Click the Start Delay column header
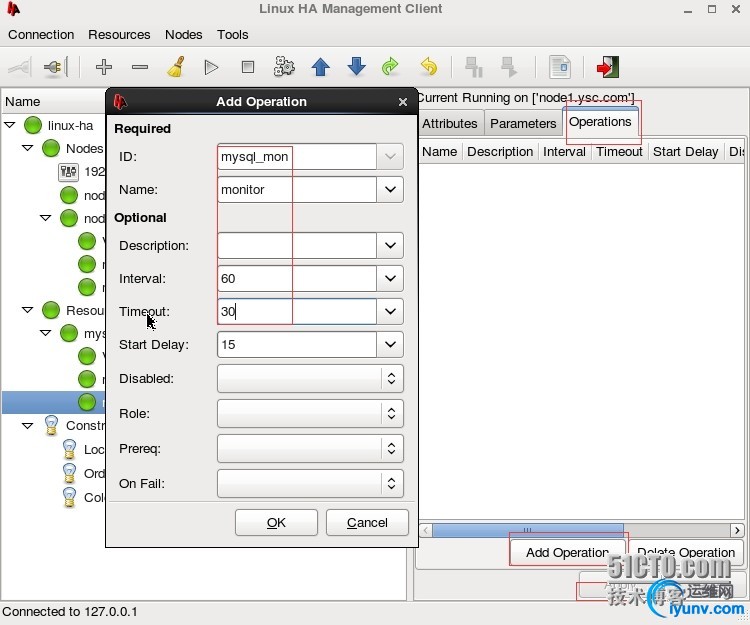750x625 pixels. (685, 152)
